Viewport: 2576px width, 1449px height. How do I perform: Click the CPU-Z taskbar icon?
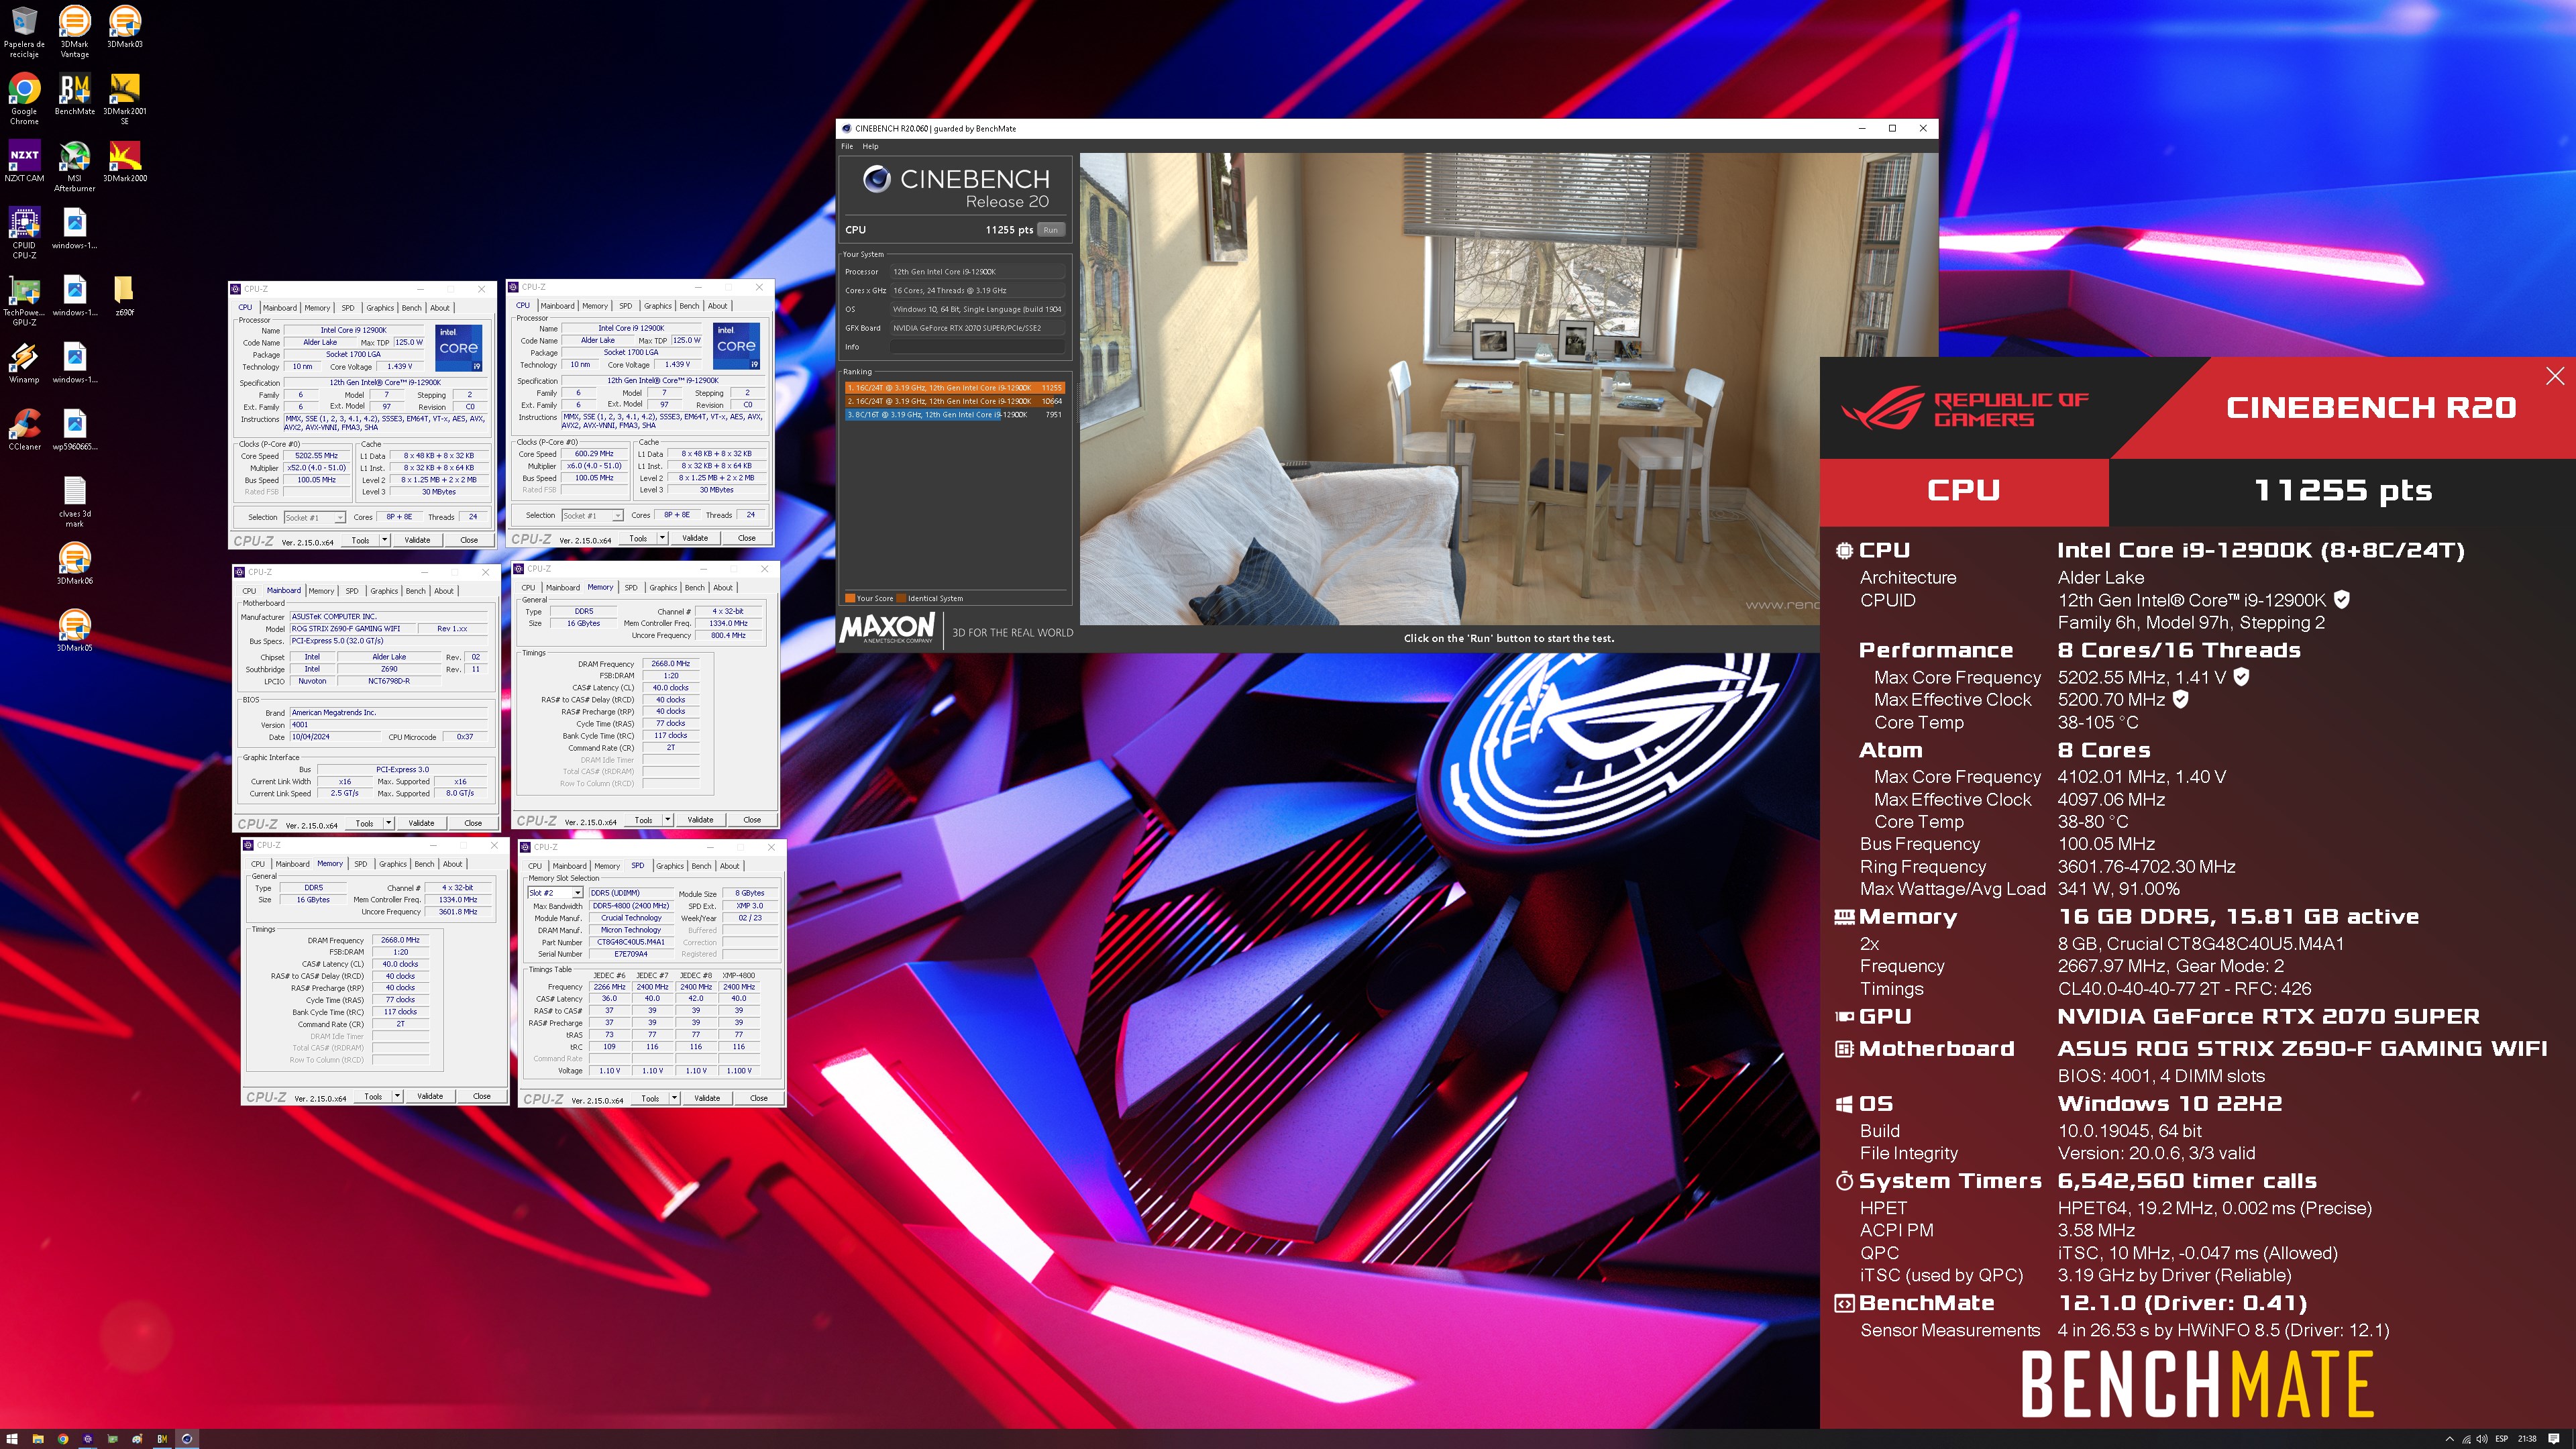tap(87, 1439)
